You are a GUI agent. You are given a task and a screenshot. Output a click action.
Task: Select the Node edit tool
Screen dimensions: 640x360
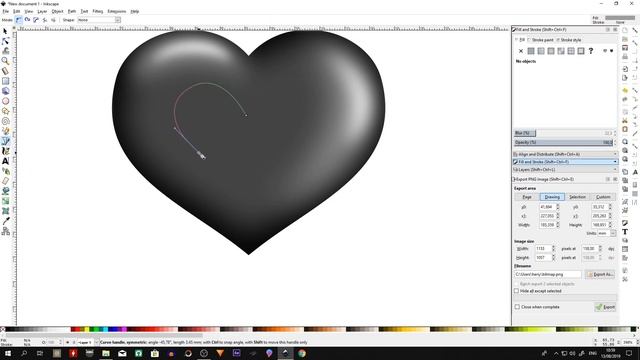[5, 41]
